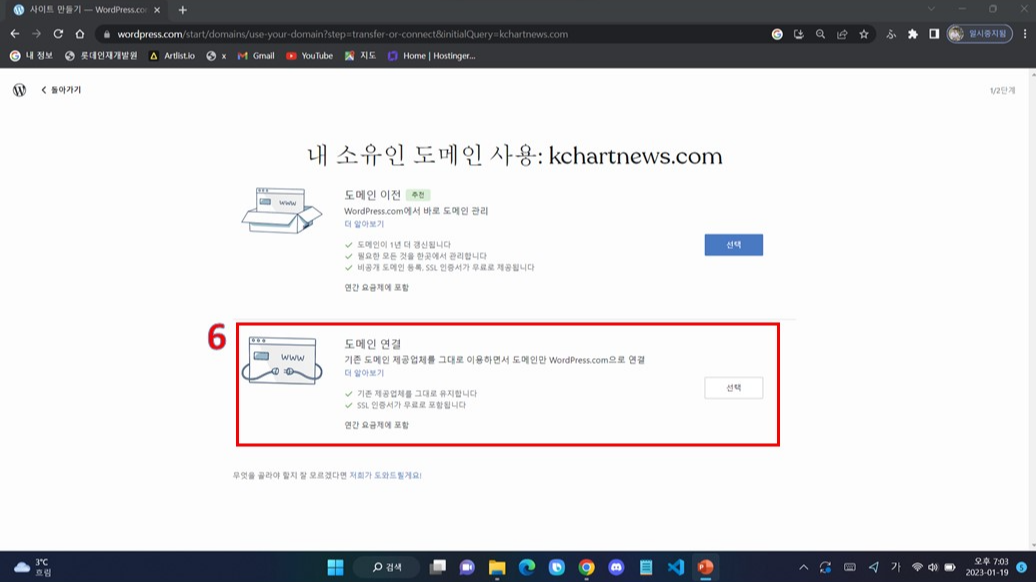Open the 롯데인재개발원 bookmark
Viewport: 1036px width, 582px height.
pyautogui.click(x=100, y=56)
